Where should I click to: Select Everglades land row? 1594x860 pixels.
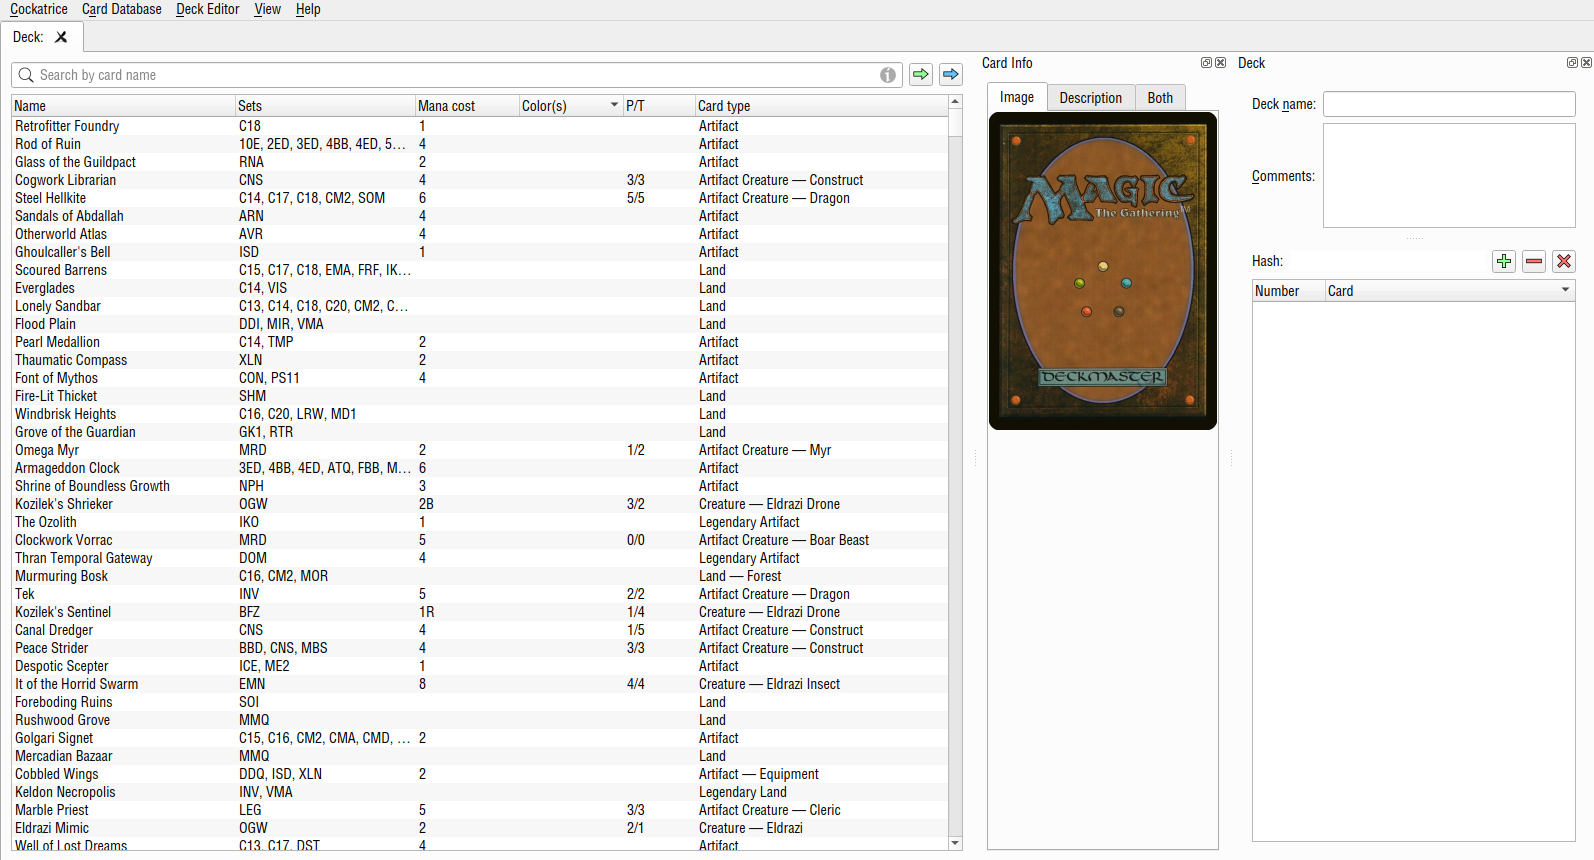pyautogui.click(x=480, y=288)
